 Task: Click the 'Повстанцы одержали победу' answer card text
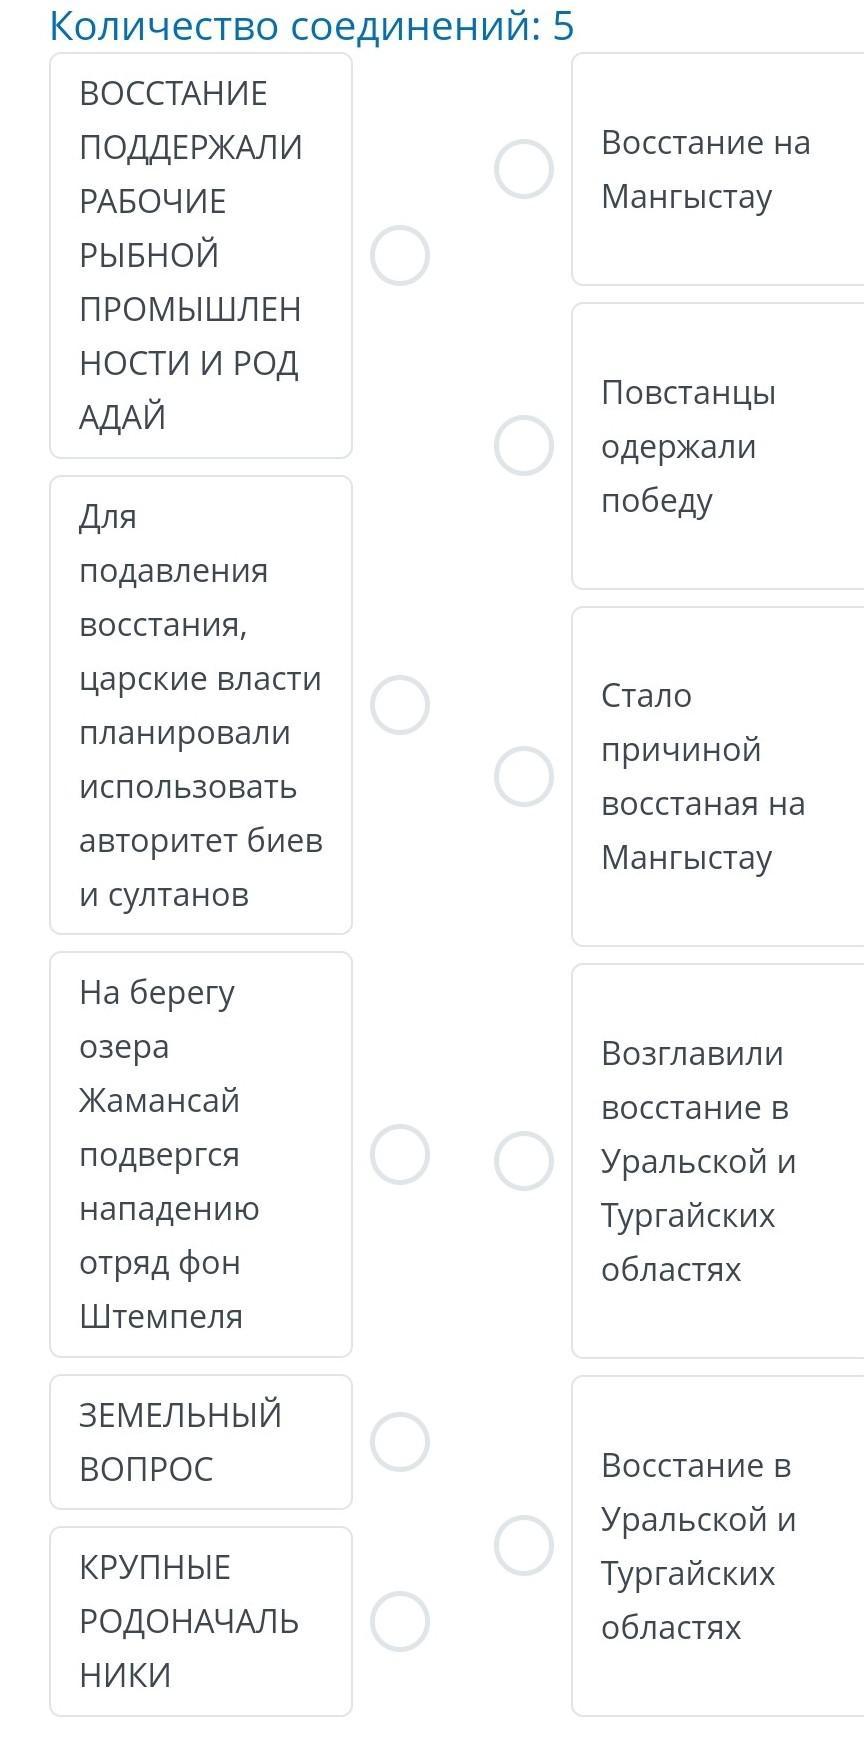tap(688, 446)
